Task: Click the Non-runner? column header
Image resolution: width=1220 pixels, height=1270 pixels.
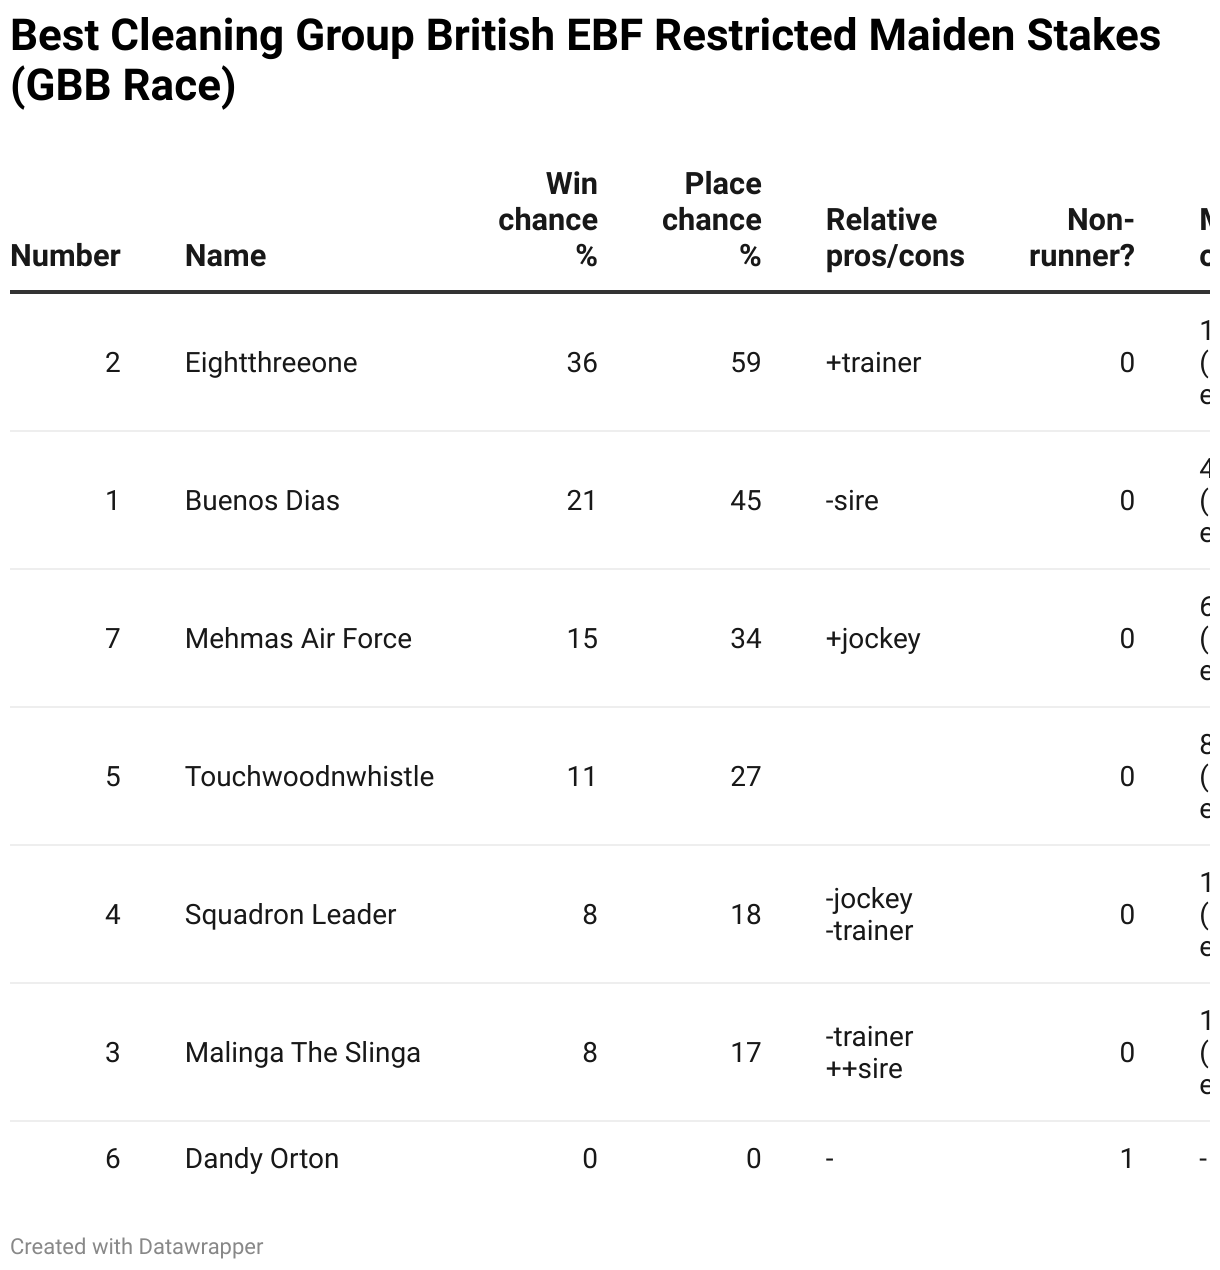Action: click(1081, 238)
